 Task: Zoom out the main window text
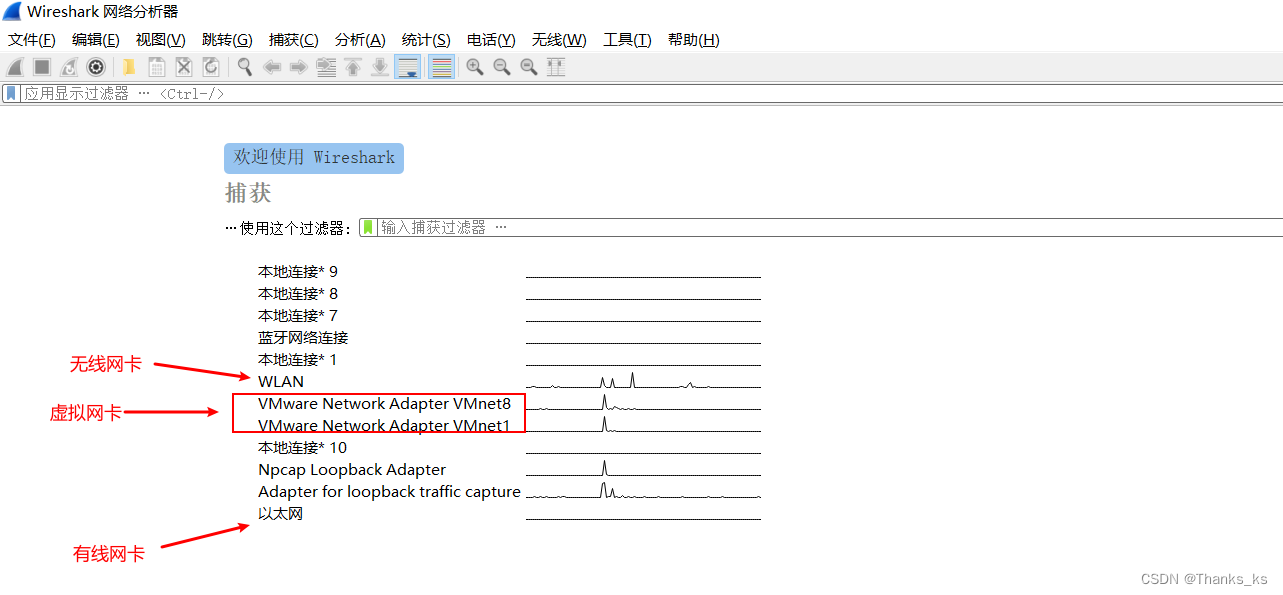point(502,67)
